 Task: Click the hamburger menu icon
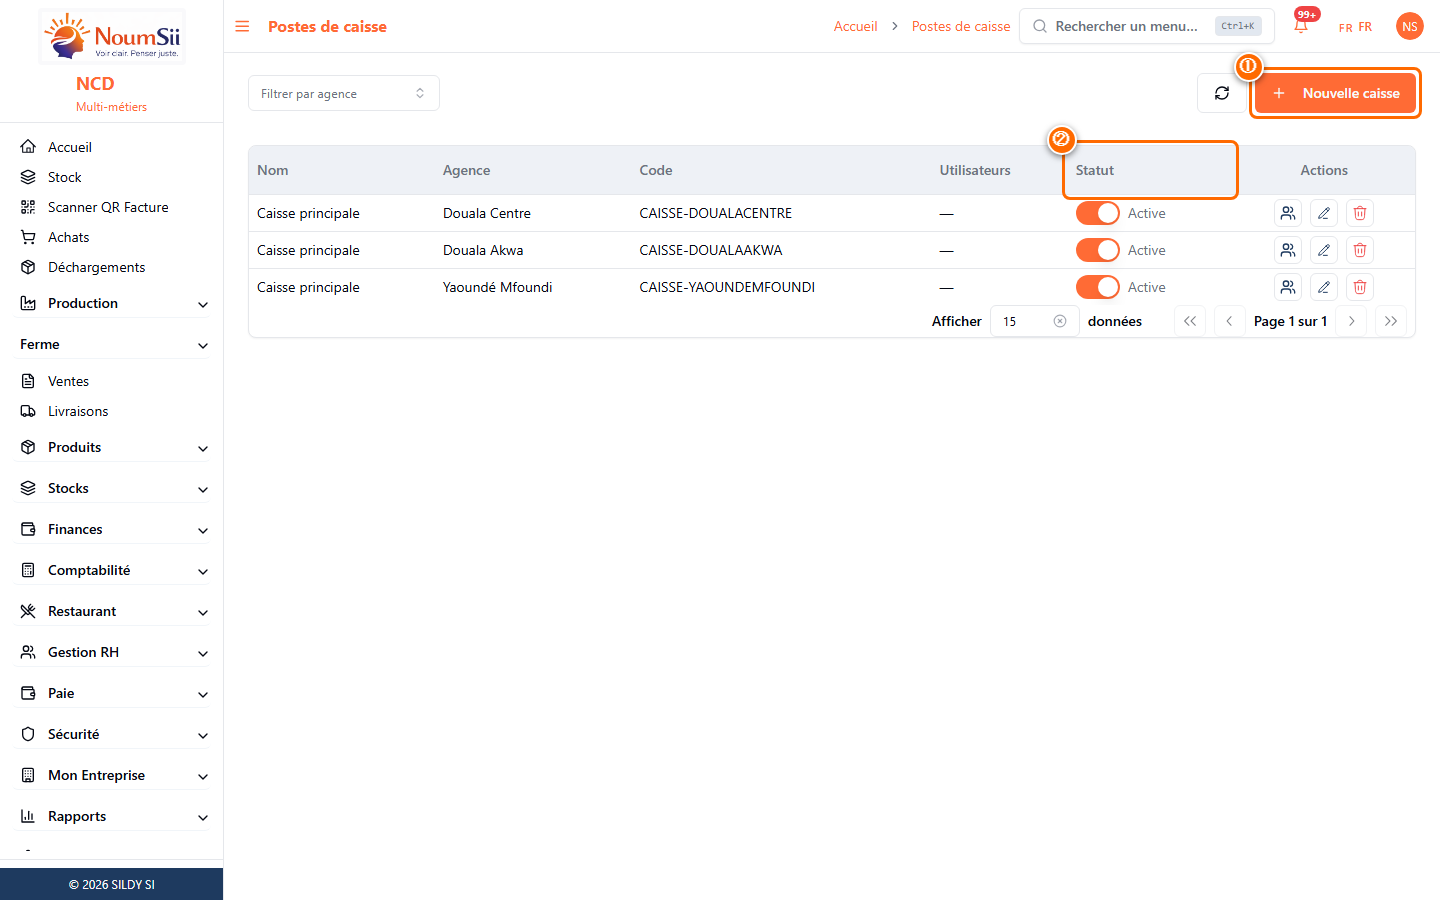click(x=242, y=26)
